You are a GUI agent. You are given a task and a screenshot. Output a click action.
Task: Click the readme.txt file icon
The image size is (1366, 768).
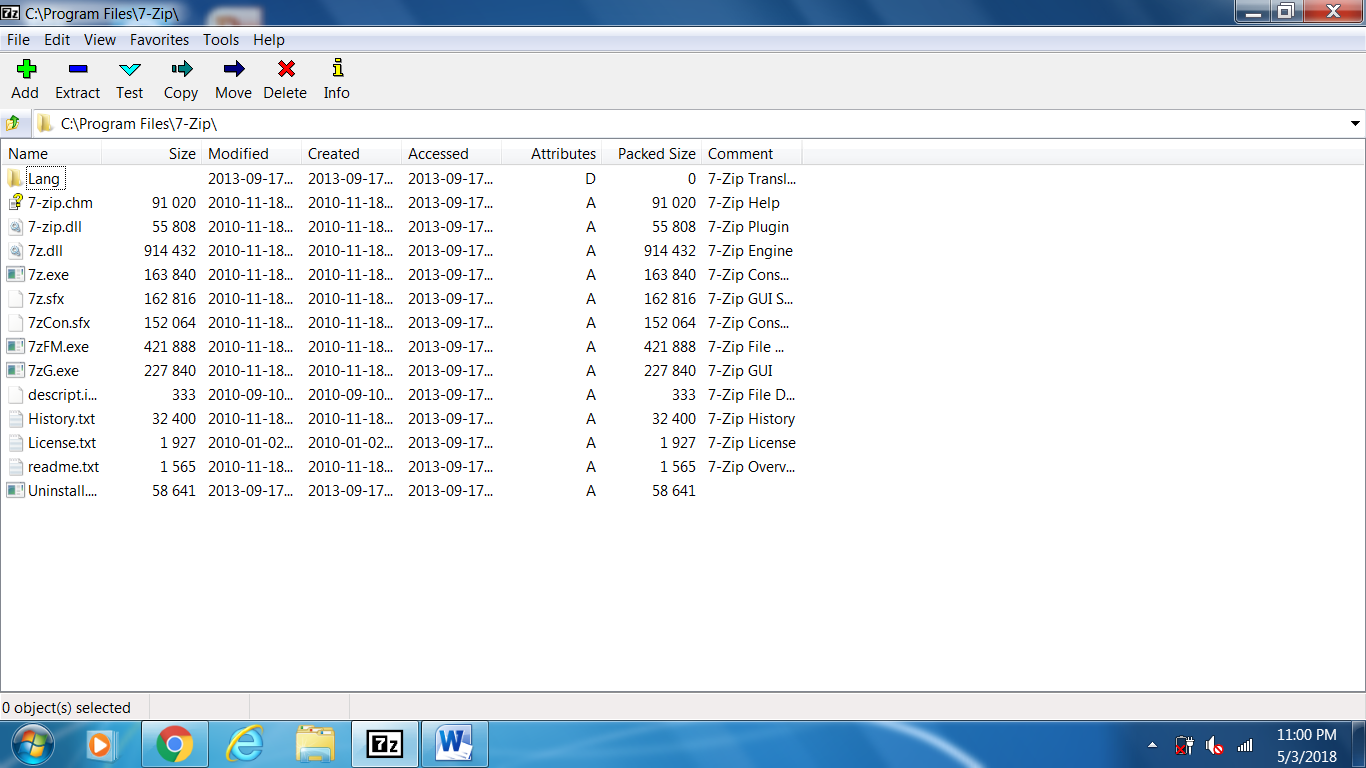point(14,467)
